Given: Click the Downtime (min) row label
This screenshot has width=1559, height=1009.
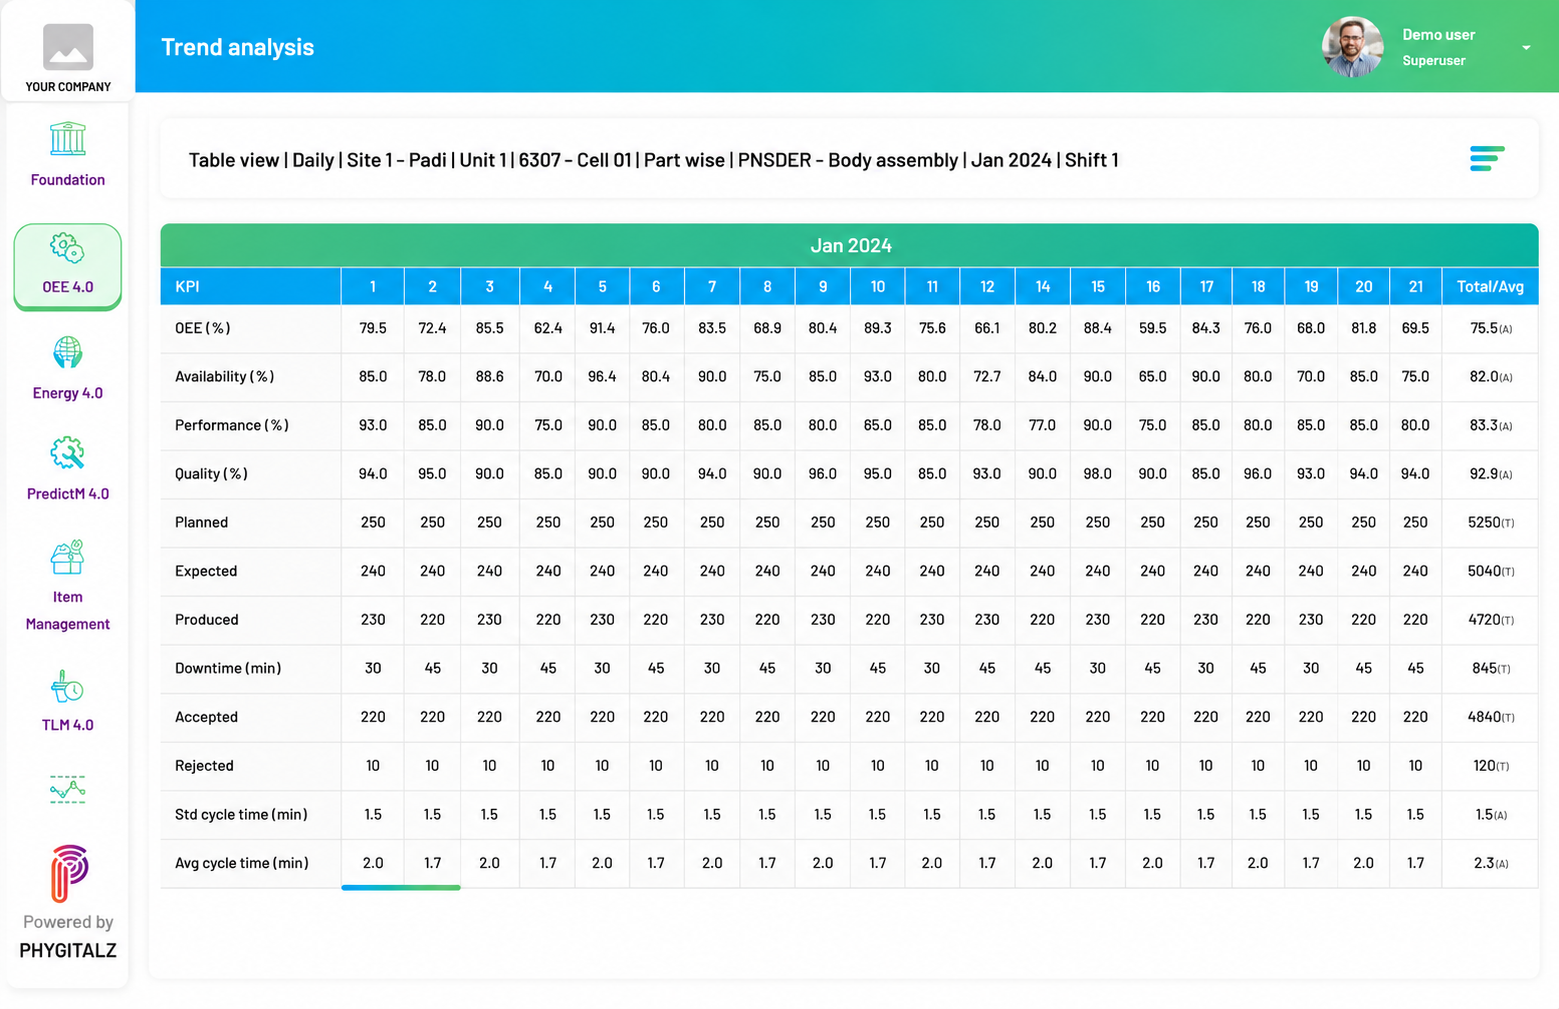Looking at the screenshot, I should [228, 668].
